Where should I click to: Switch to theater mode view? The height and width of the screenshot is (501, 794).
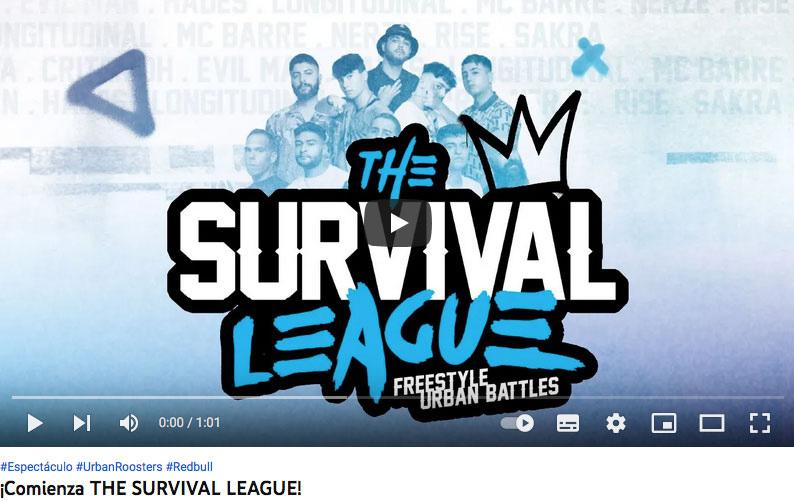click(x=711, y=423)
